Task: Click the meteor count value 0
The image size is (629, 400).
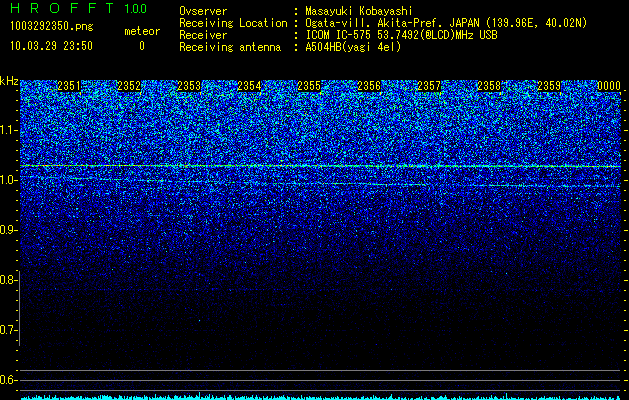Action: tap(142, 46)
